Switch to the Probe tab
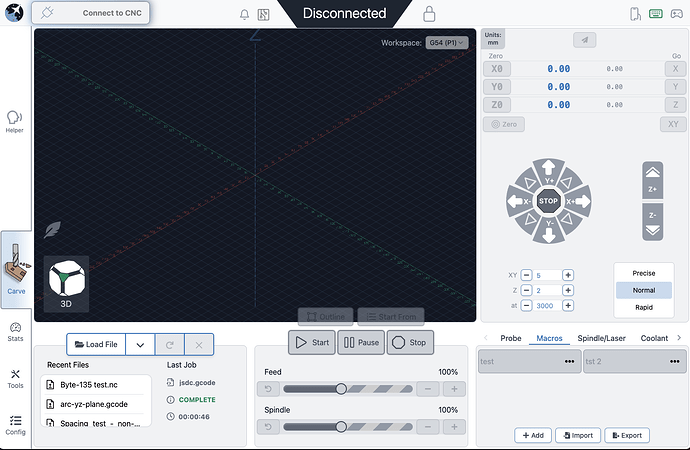The height and width of the screenshot is (450, 690). click(510, 338)
